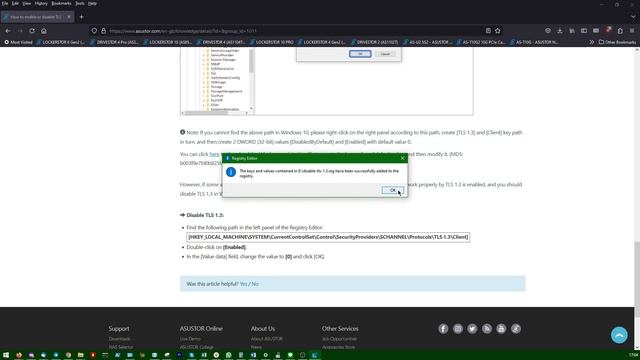Open the Bookmarks menu
The image size is (640, 360).
[x=61, y=3]
